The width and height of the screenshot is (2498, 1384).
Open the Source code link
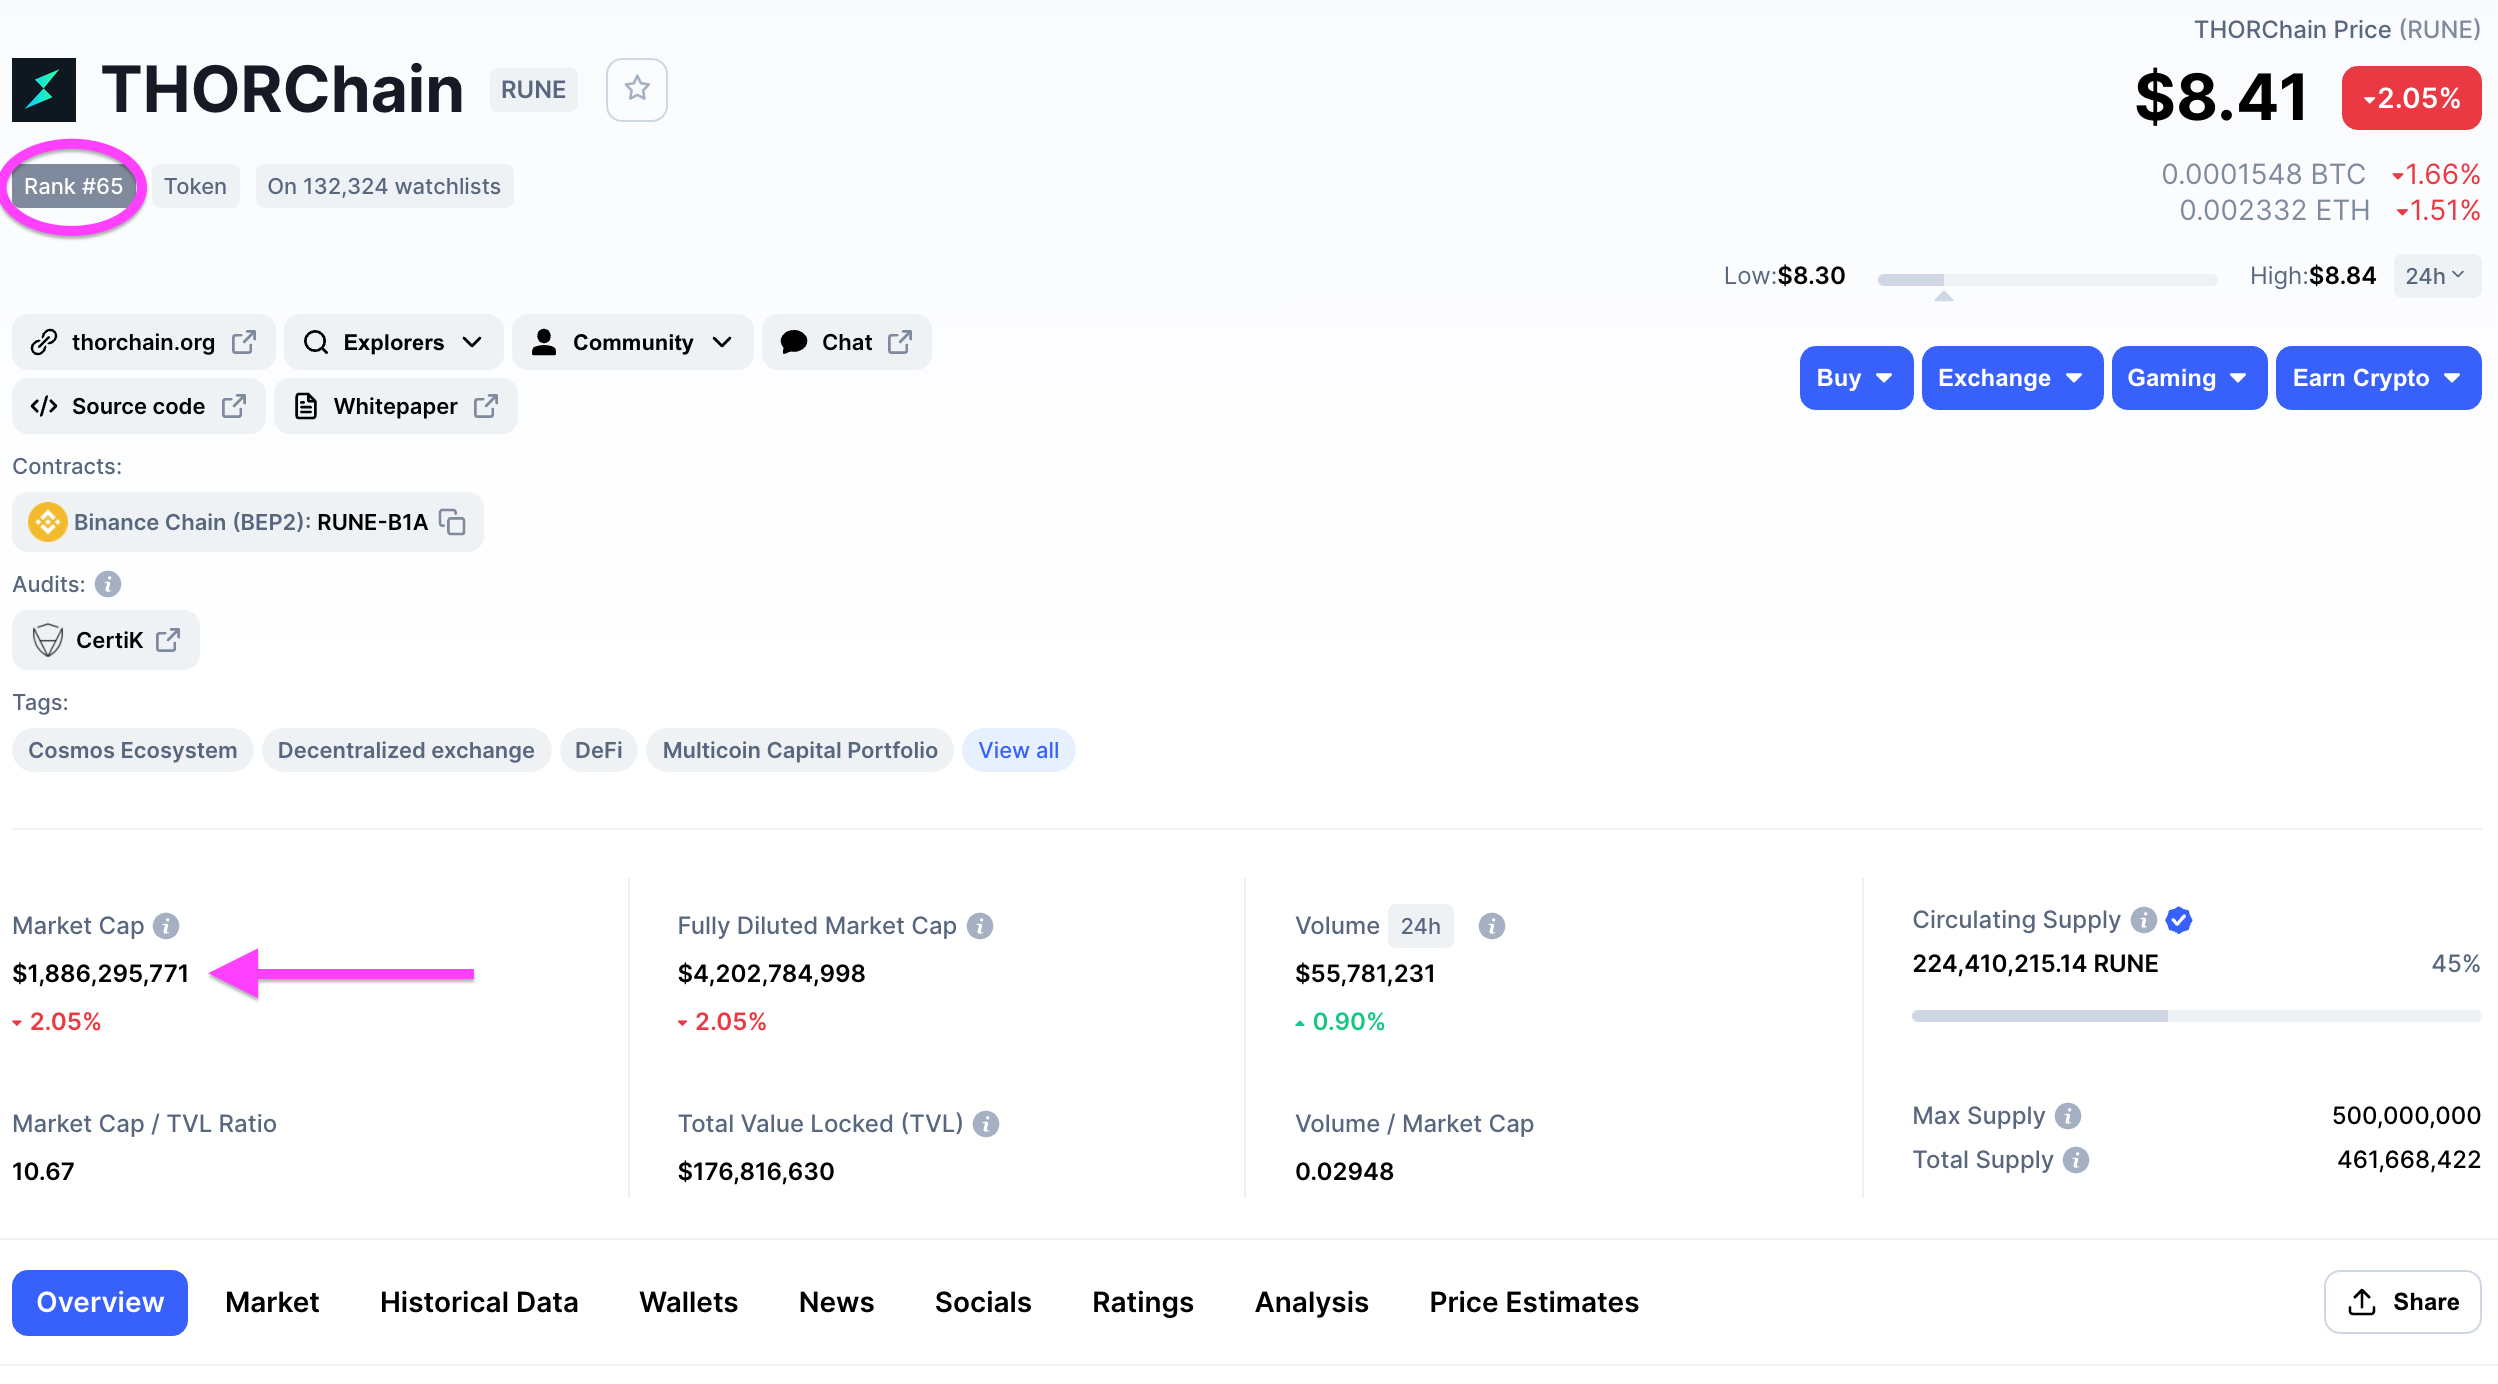(139, 407)
